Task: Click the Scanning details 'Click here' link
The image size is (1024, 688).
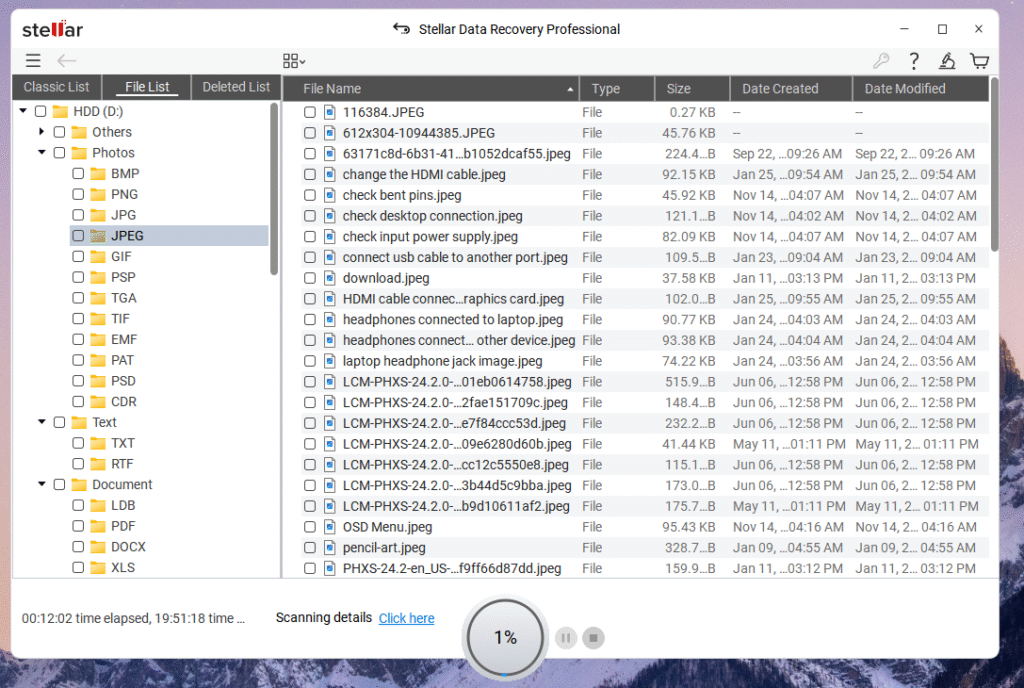Action: 406,618
